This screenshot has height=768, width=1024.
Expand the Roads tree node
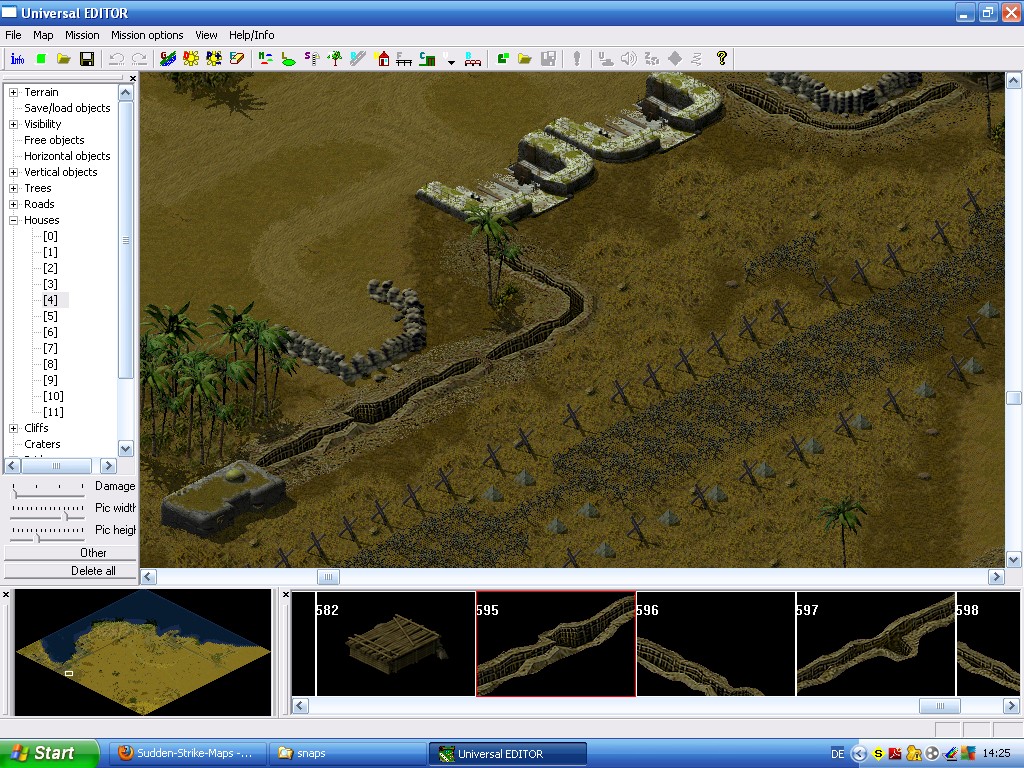click(13, 204)
